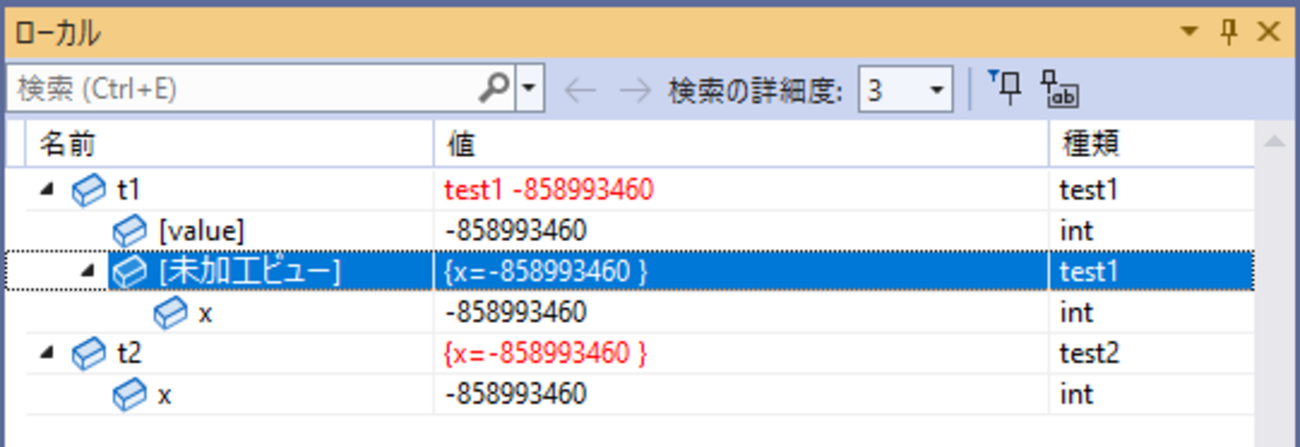Toggle the column settings icon with ab
Viewport: 1300px width, 447px height.
coord(1060,89)
